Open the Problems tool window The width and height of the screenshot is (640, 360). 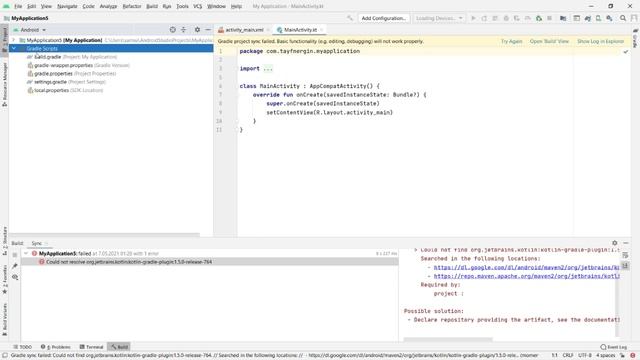56,347
